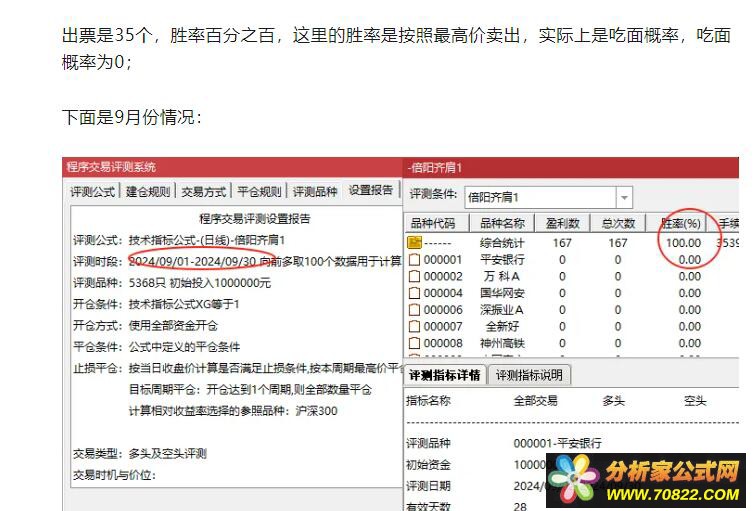The width and height of the screenshot is (756, 511).
Task: Click the icon beside 000006
Action: point(414,310)
